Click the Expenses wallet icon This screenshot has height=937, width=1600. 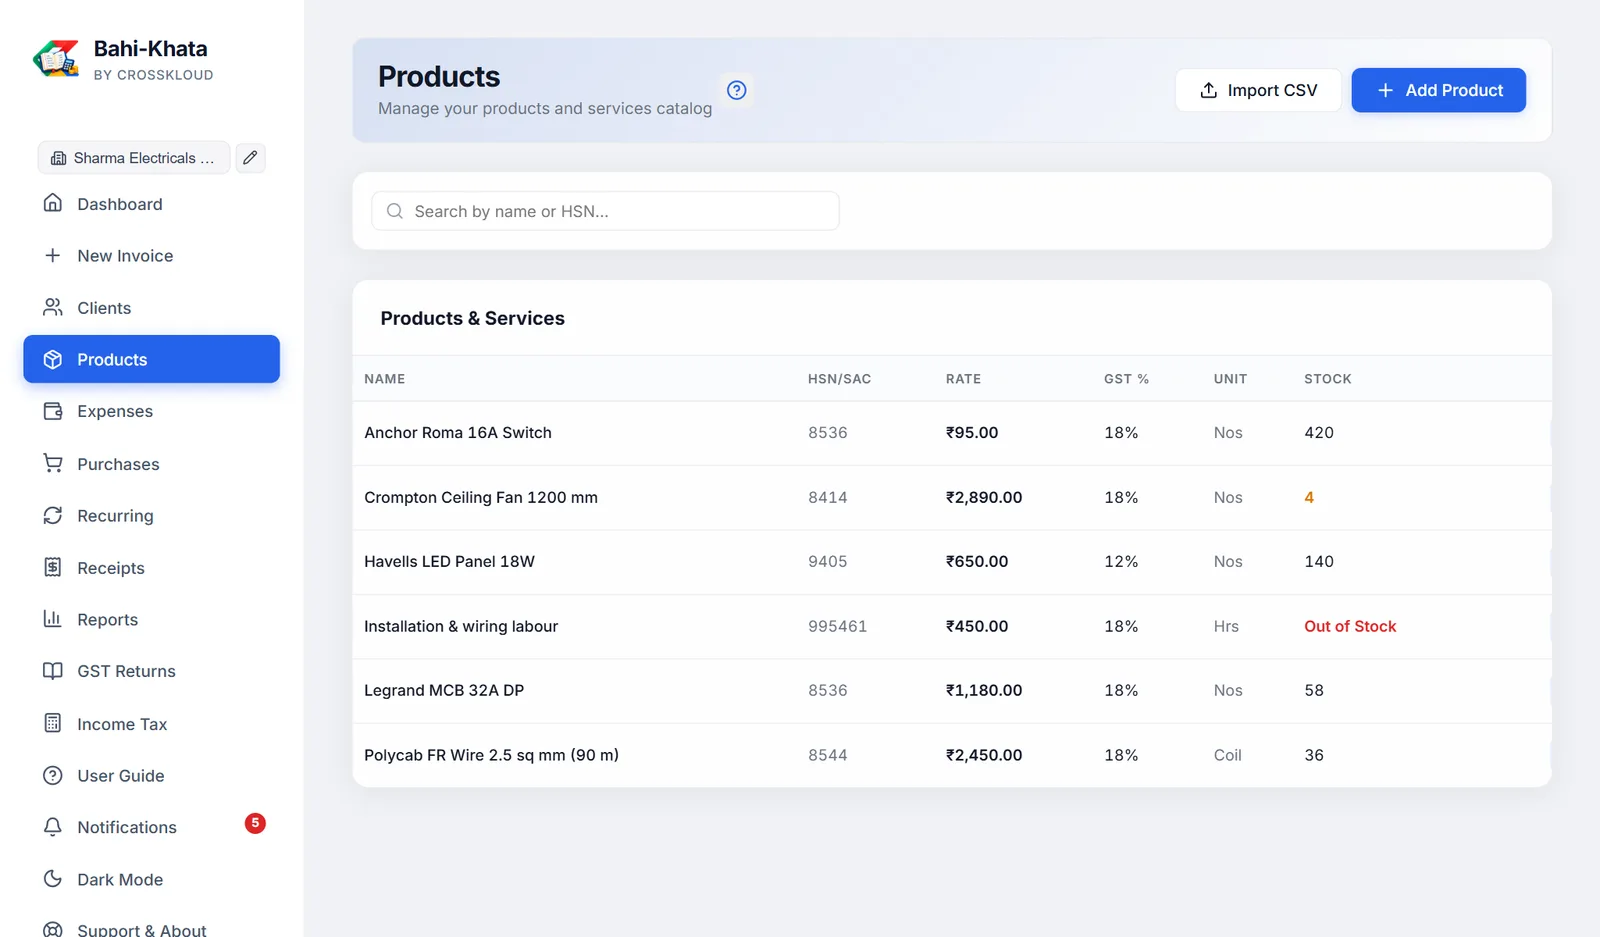[53, 411]
